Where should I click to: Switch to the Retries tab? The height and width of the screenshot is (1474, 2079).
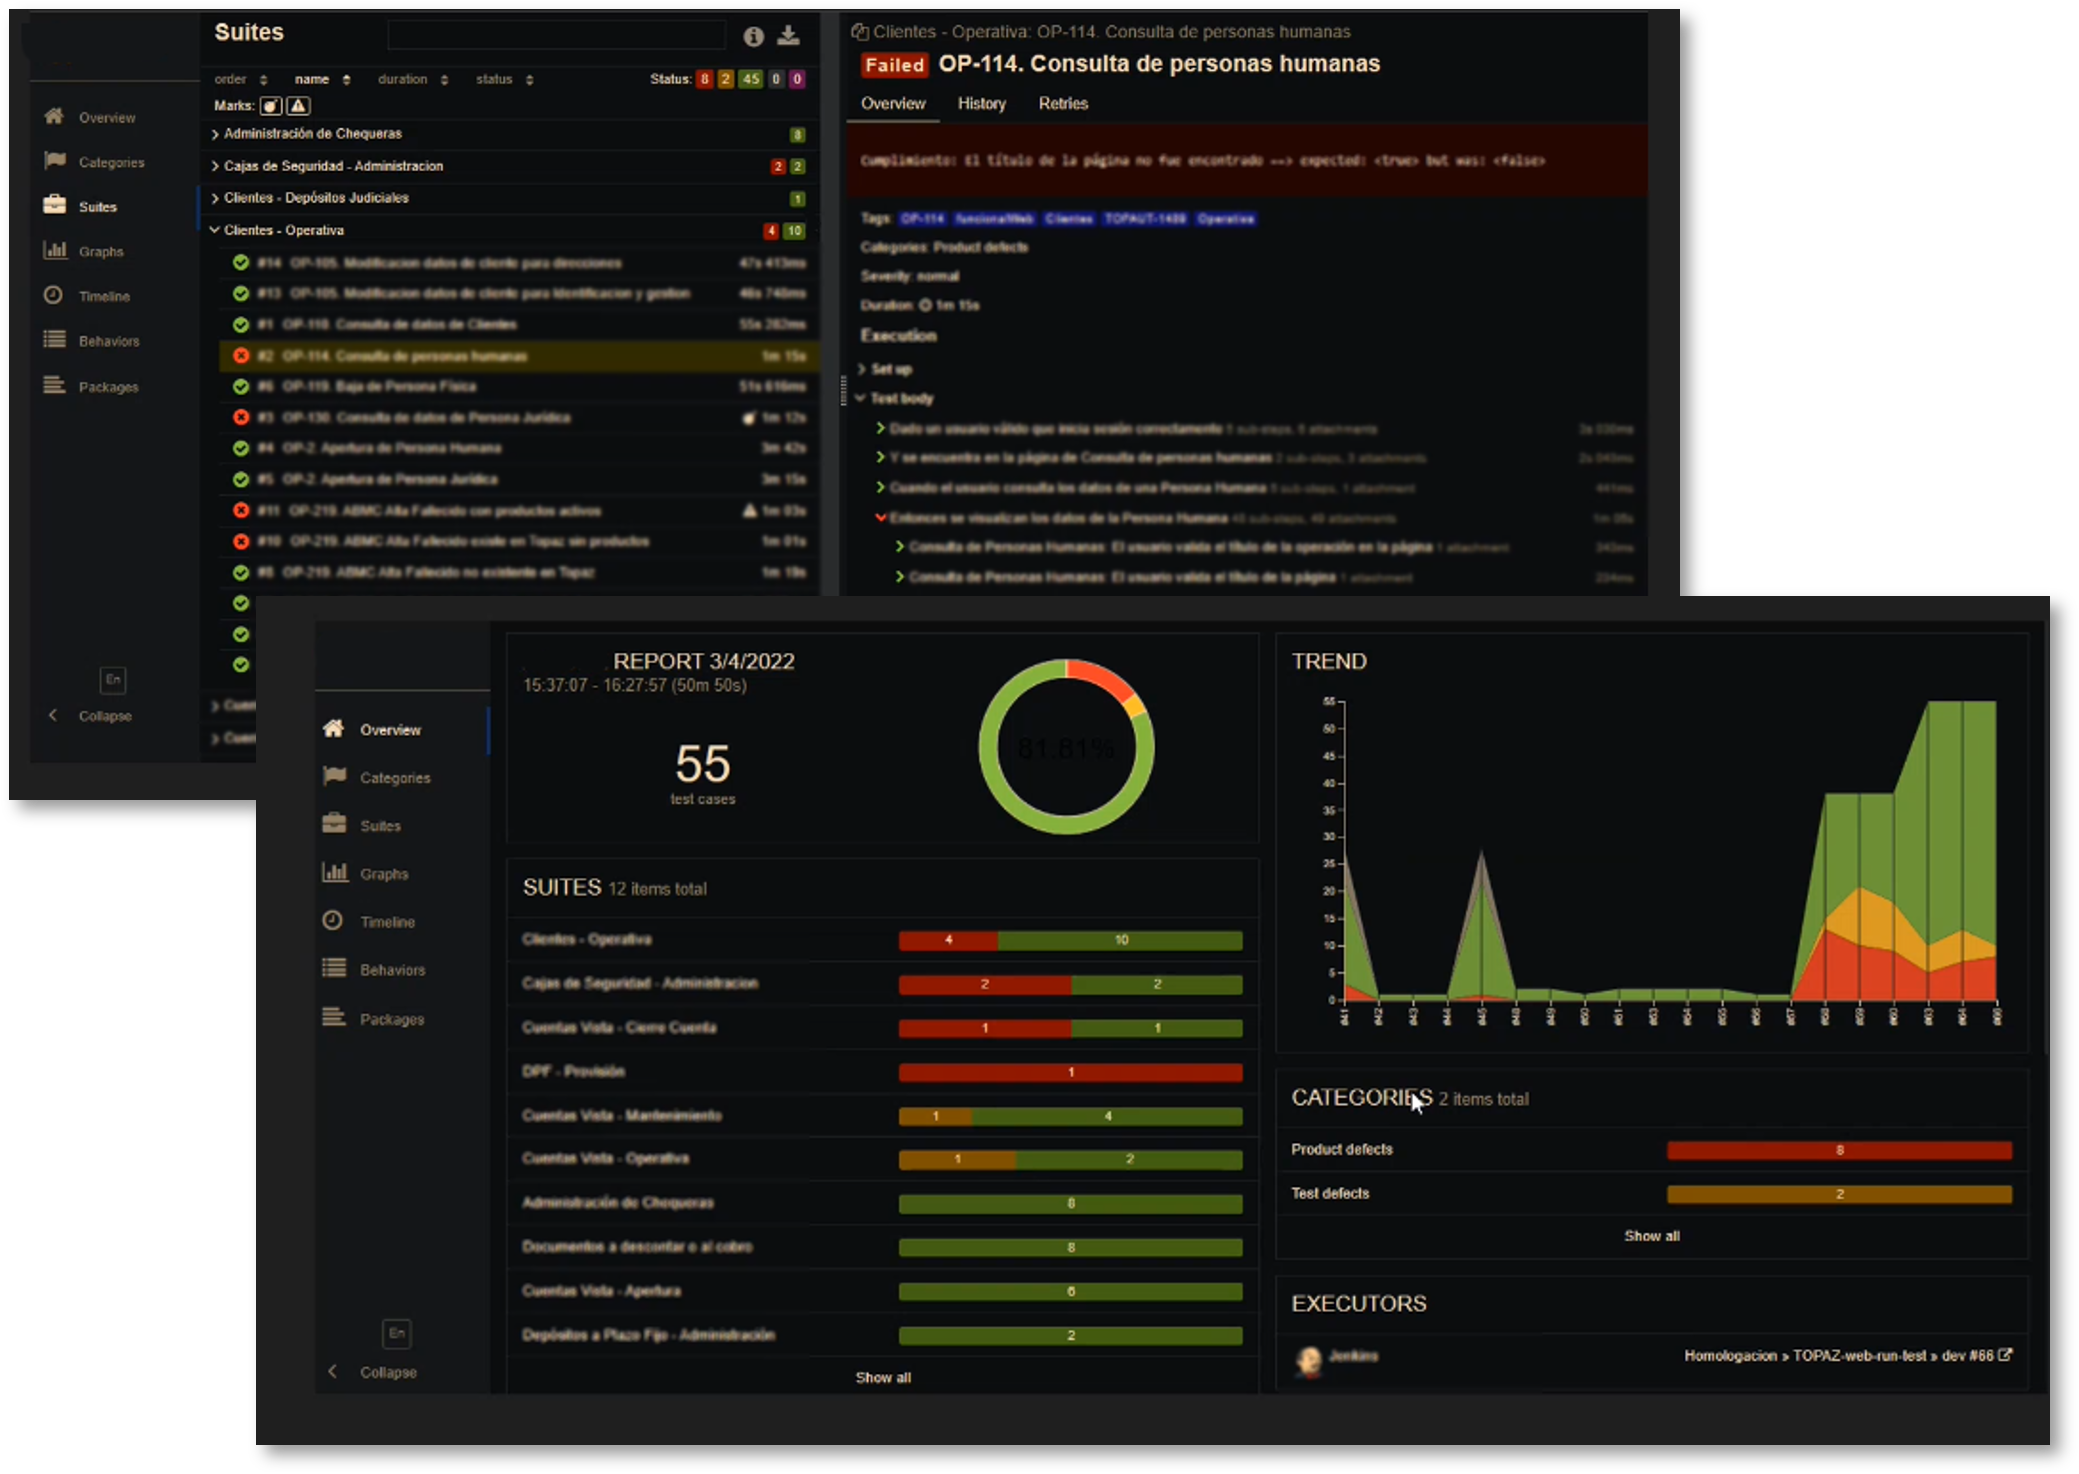[1062, 104]
